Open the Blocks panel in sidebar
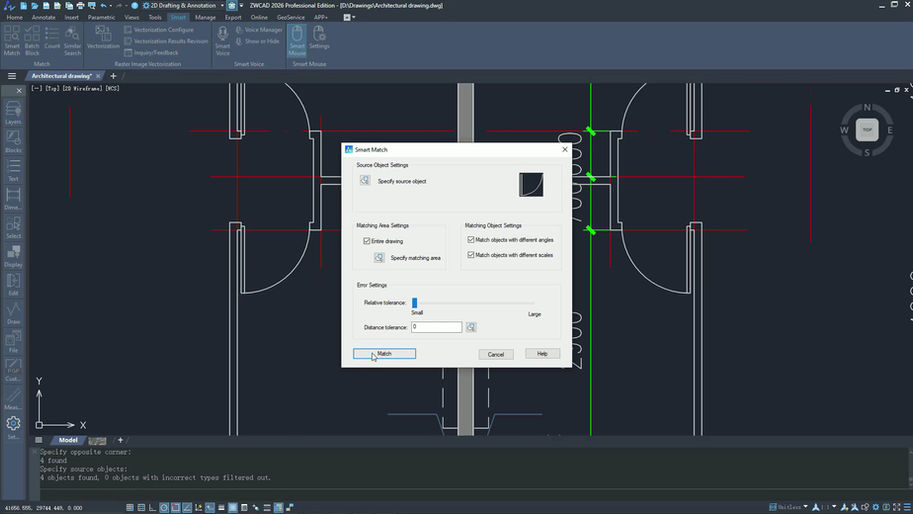913x514 pixels. (13, 141)
